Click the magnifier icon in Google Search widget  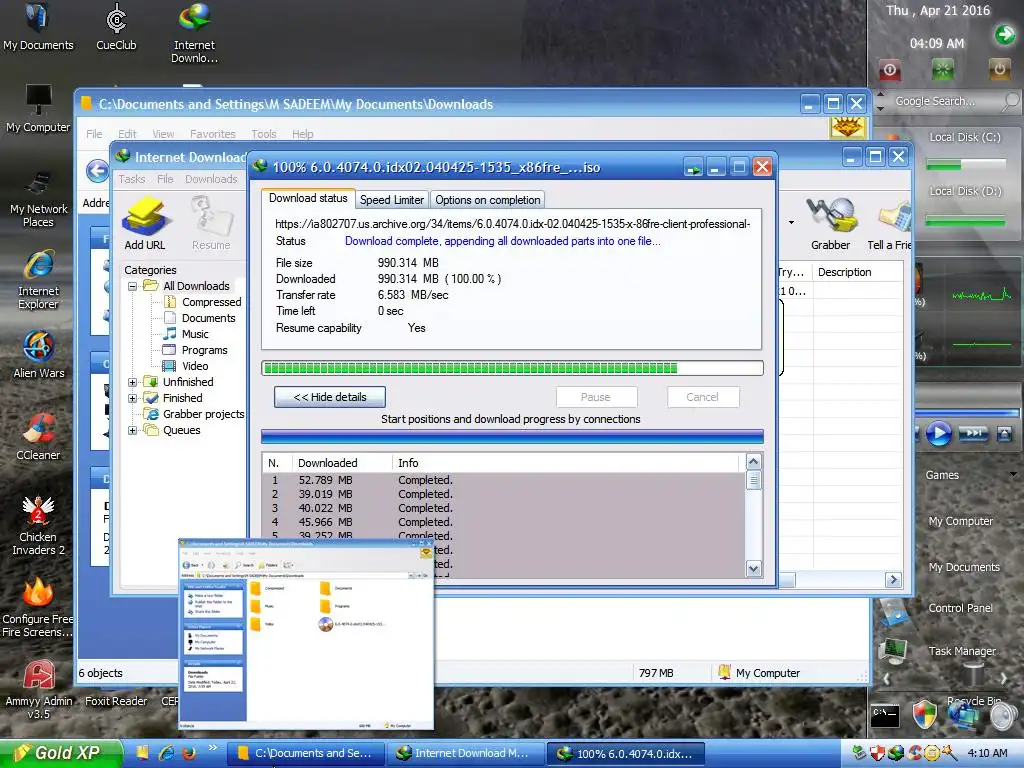(1010, 101)
